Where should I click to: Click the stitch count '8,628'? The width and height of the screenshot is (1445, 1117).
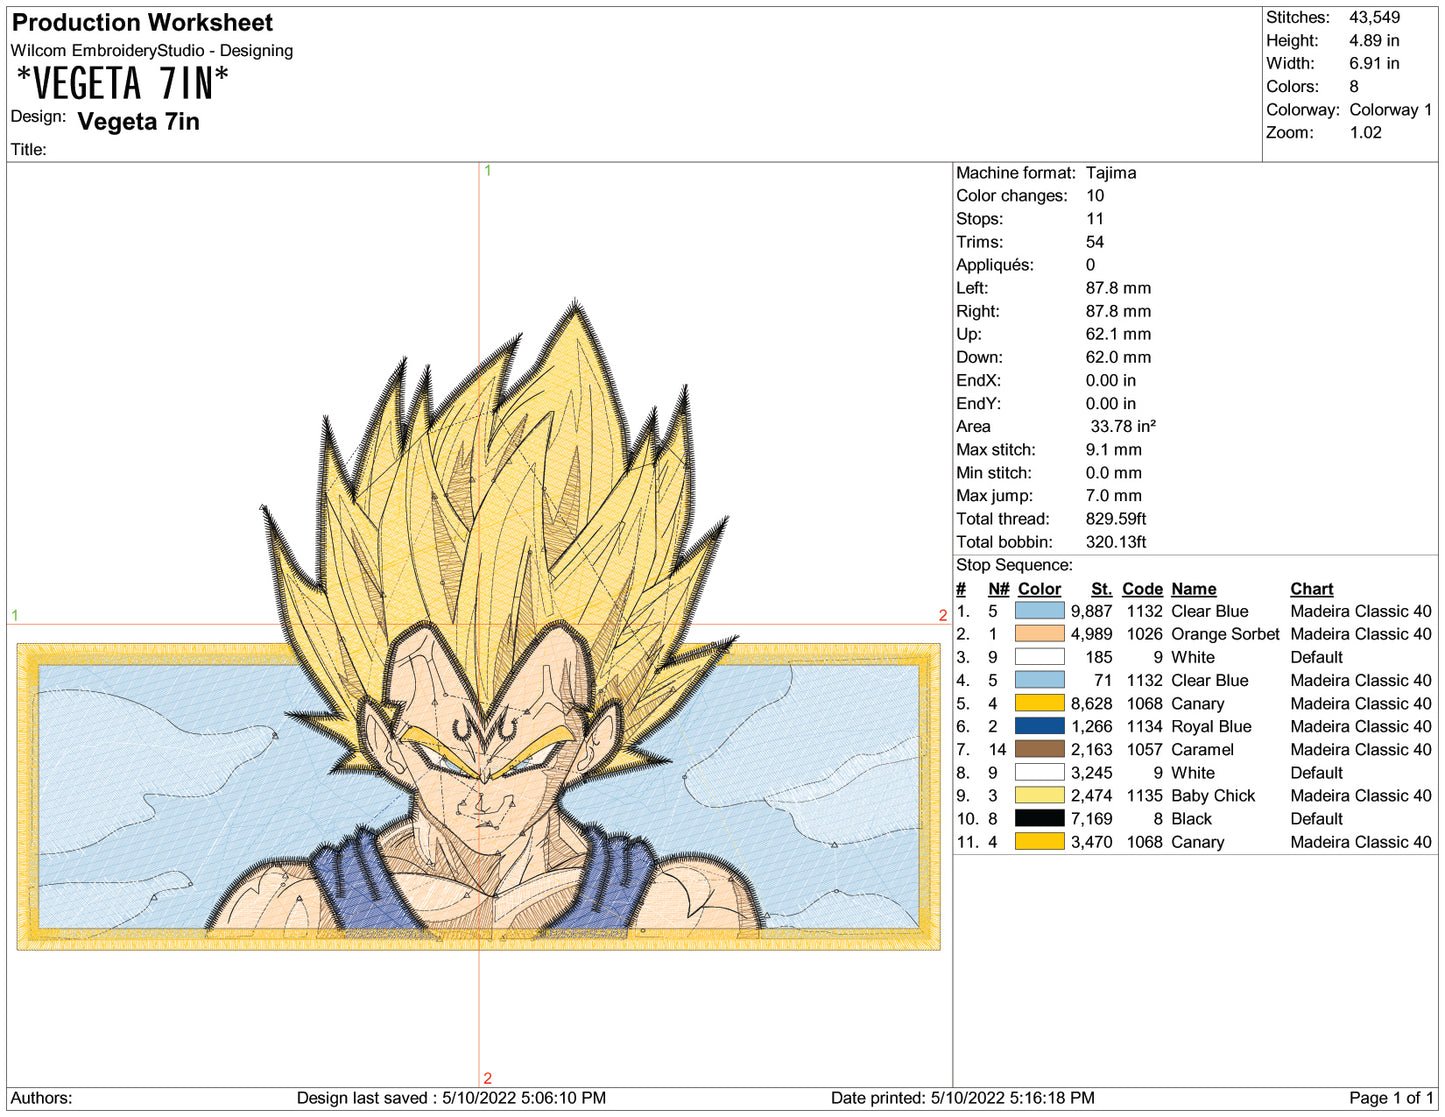pos(1091,703)
